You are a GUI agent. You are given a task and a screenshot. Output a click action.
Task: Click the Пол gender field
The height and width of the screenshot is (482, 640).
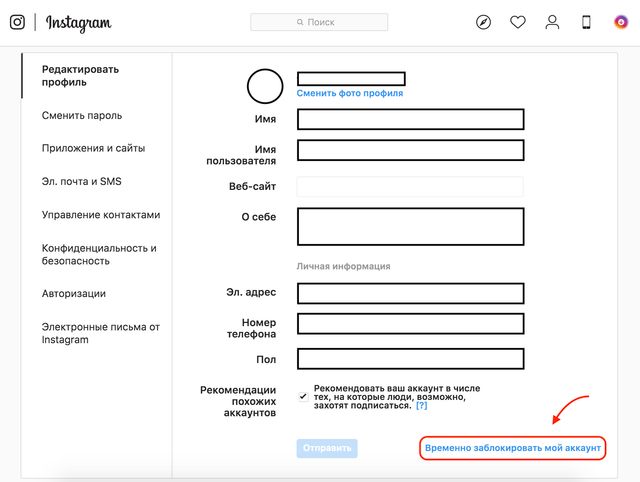tap(410, 359)
